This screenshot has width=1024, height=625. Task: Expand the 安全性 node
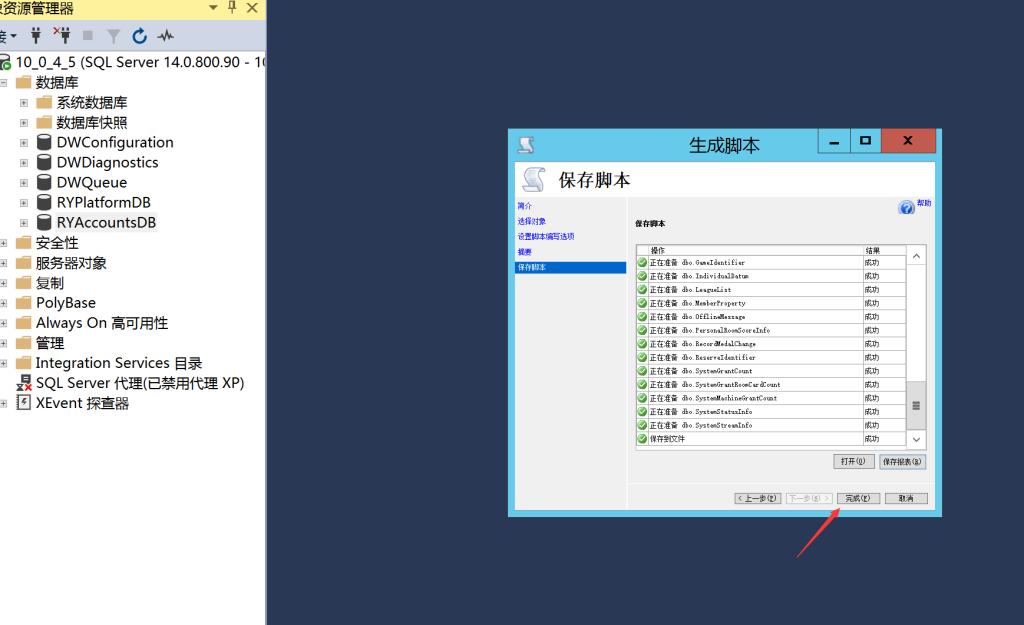click(x=4, y=242)
